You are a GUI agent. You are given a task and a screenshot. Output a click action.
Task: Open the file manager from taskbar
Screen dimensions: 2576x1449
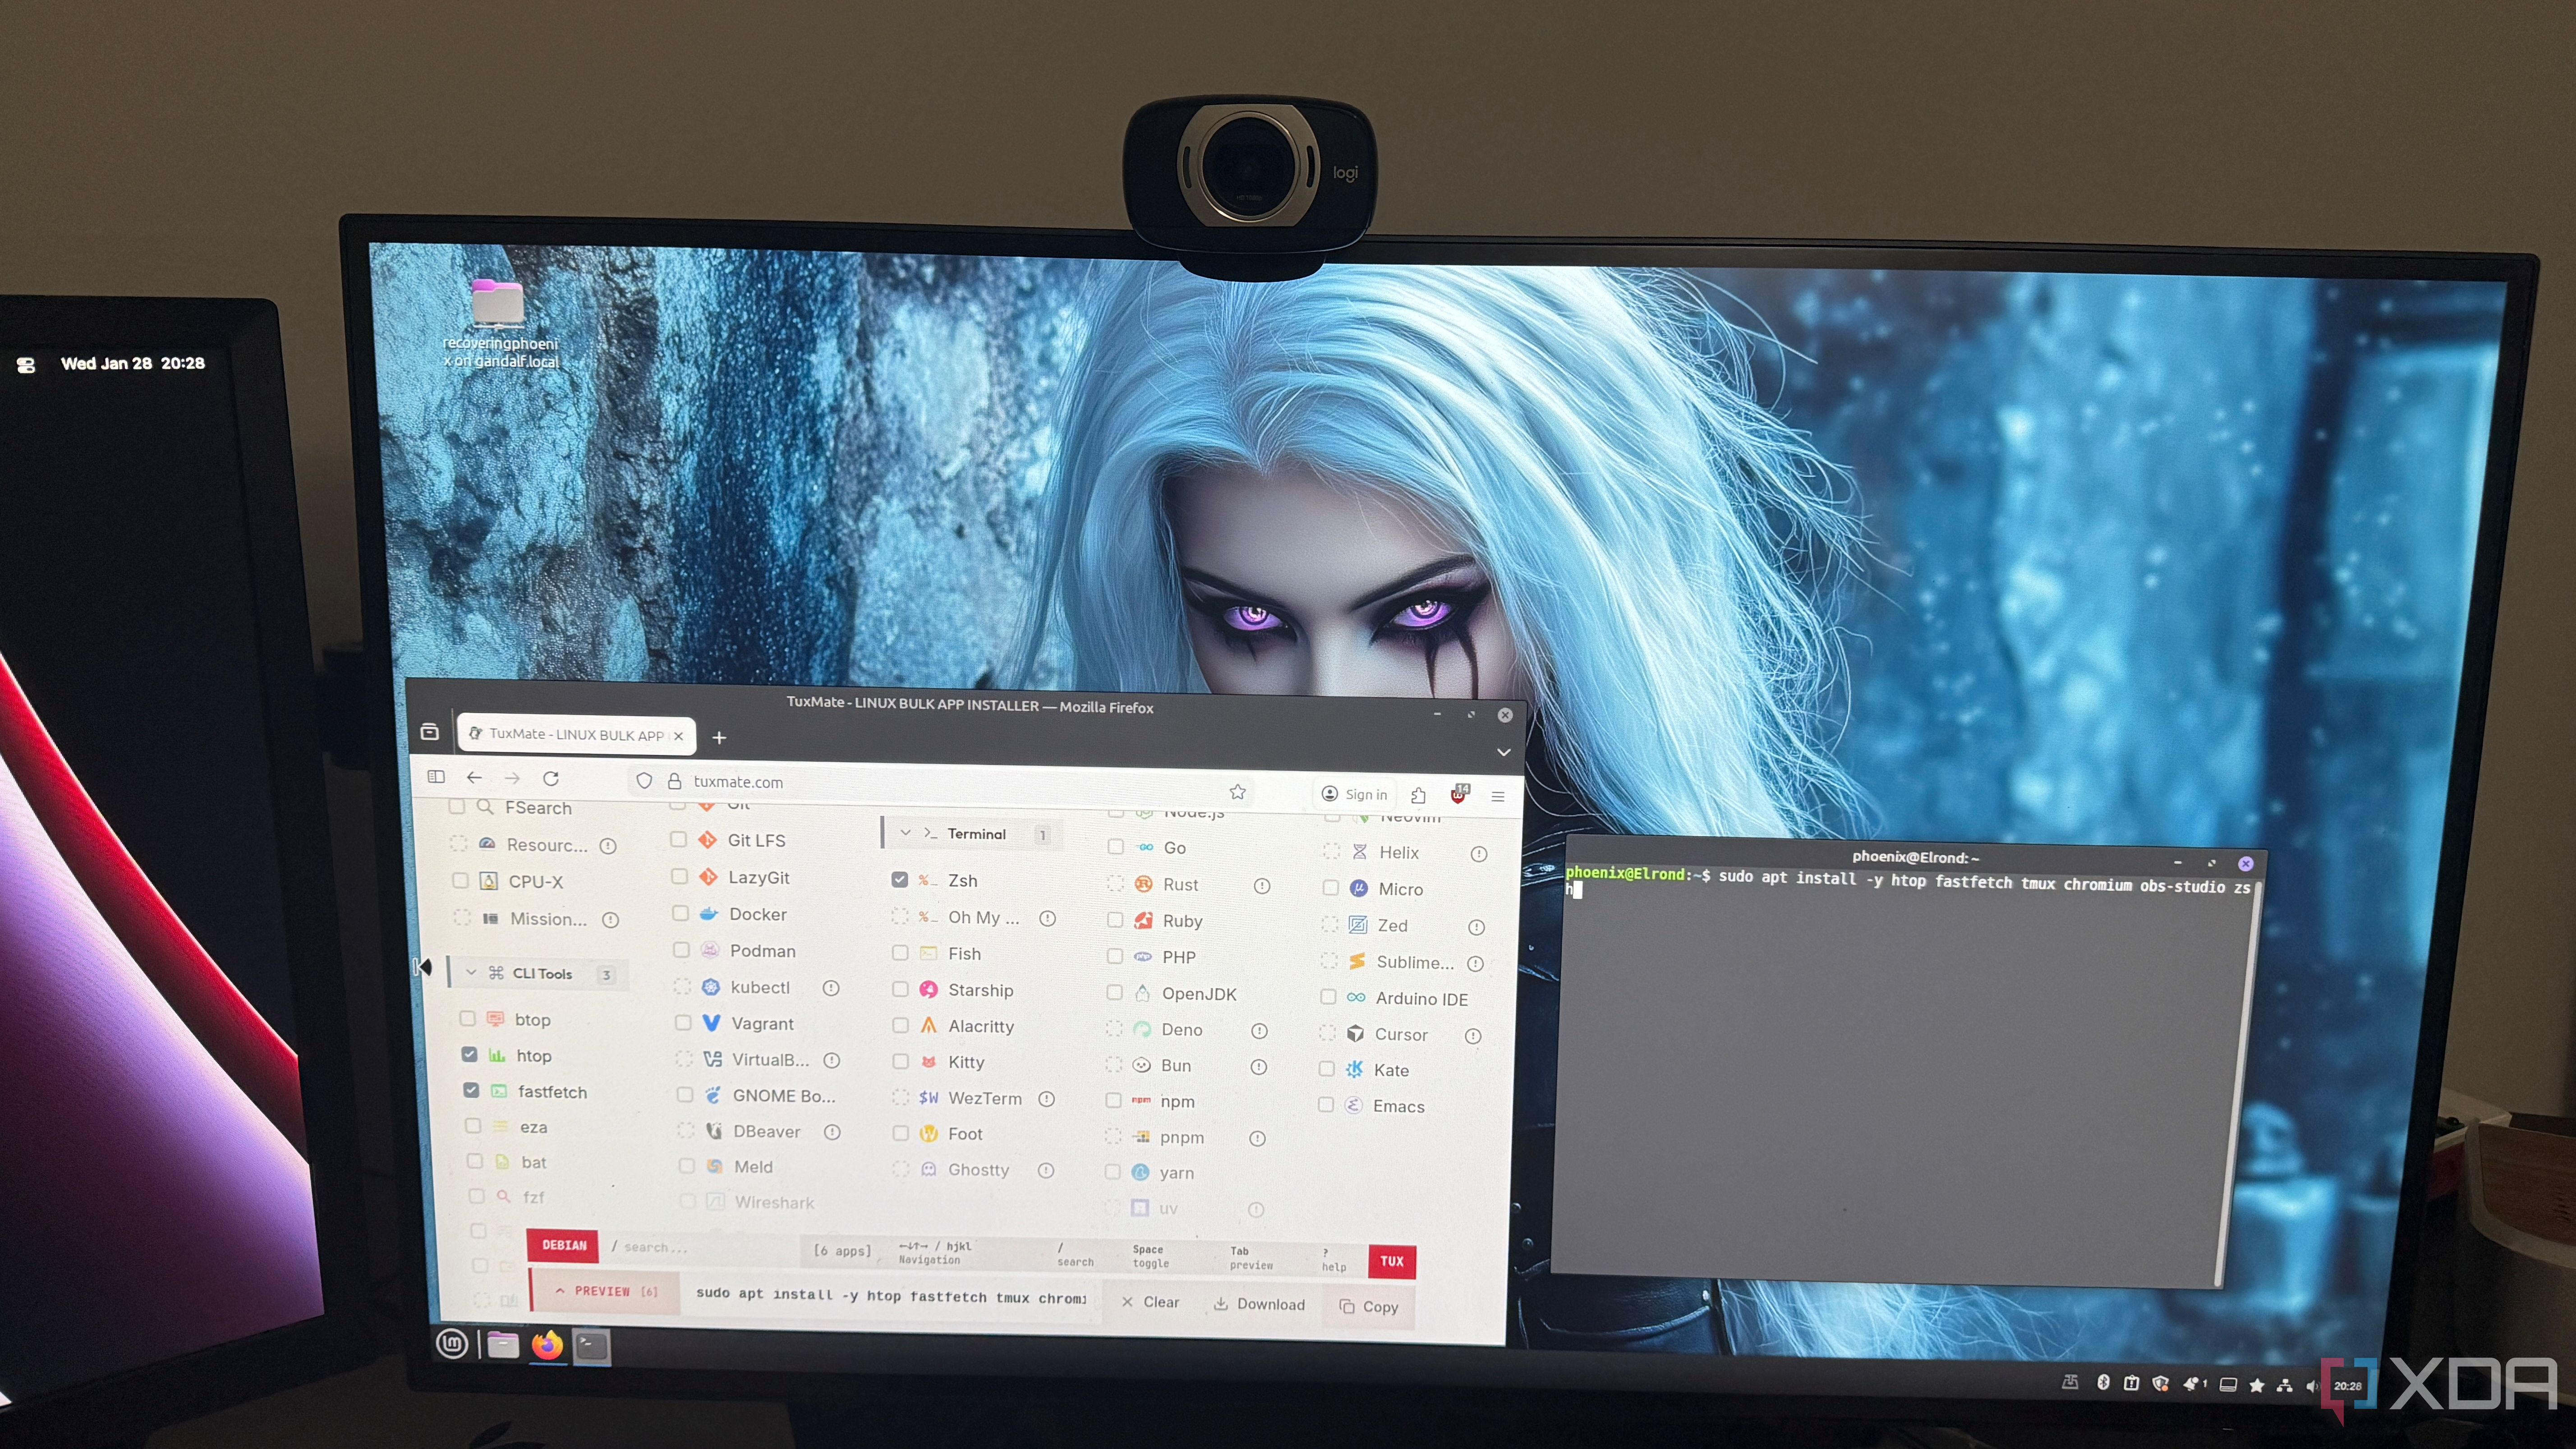point(502,1345)
